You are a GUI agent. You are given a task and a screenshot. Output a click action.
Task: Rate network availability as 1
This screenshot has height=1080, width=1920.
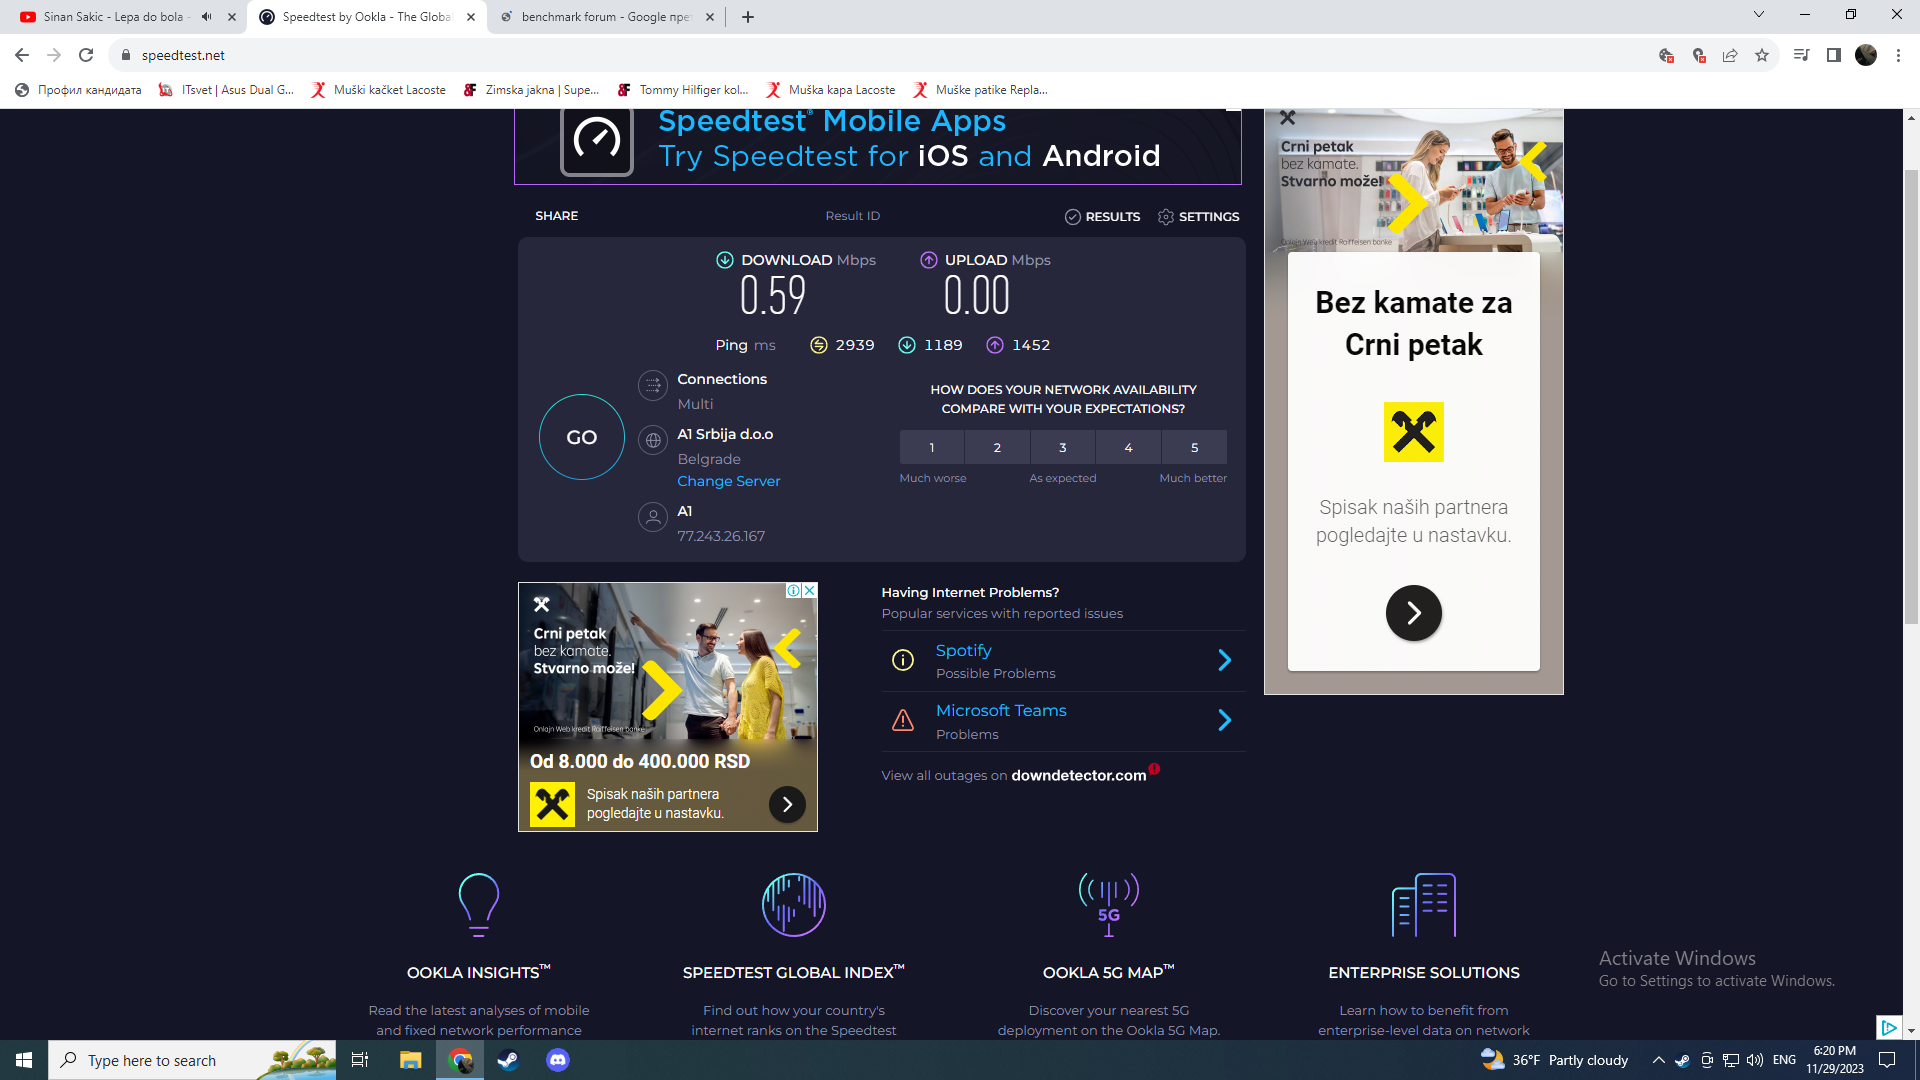coord(932,447)
